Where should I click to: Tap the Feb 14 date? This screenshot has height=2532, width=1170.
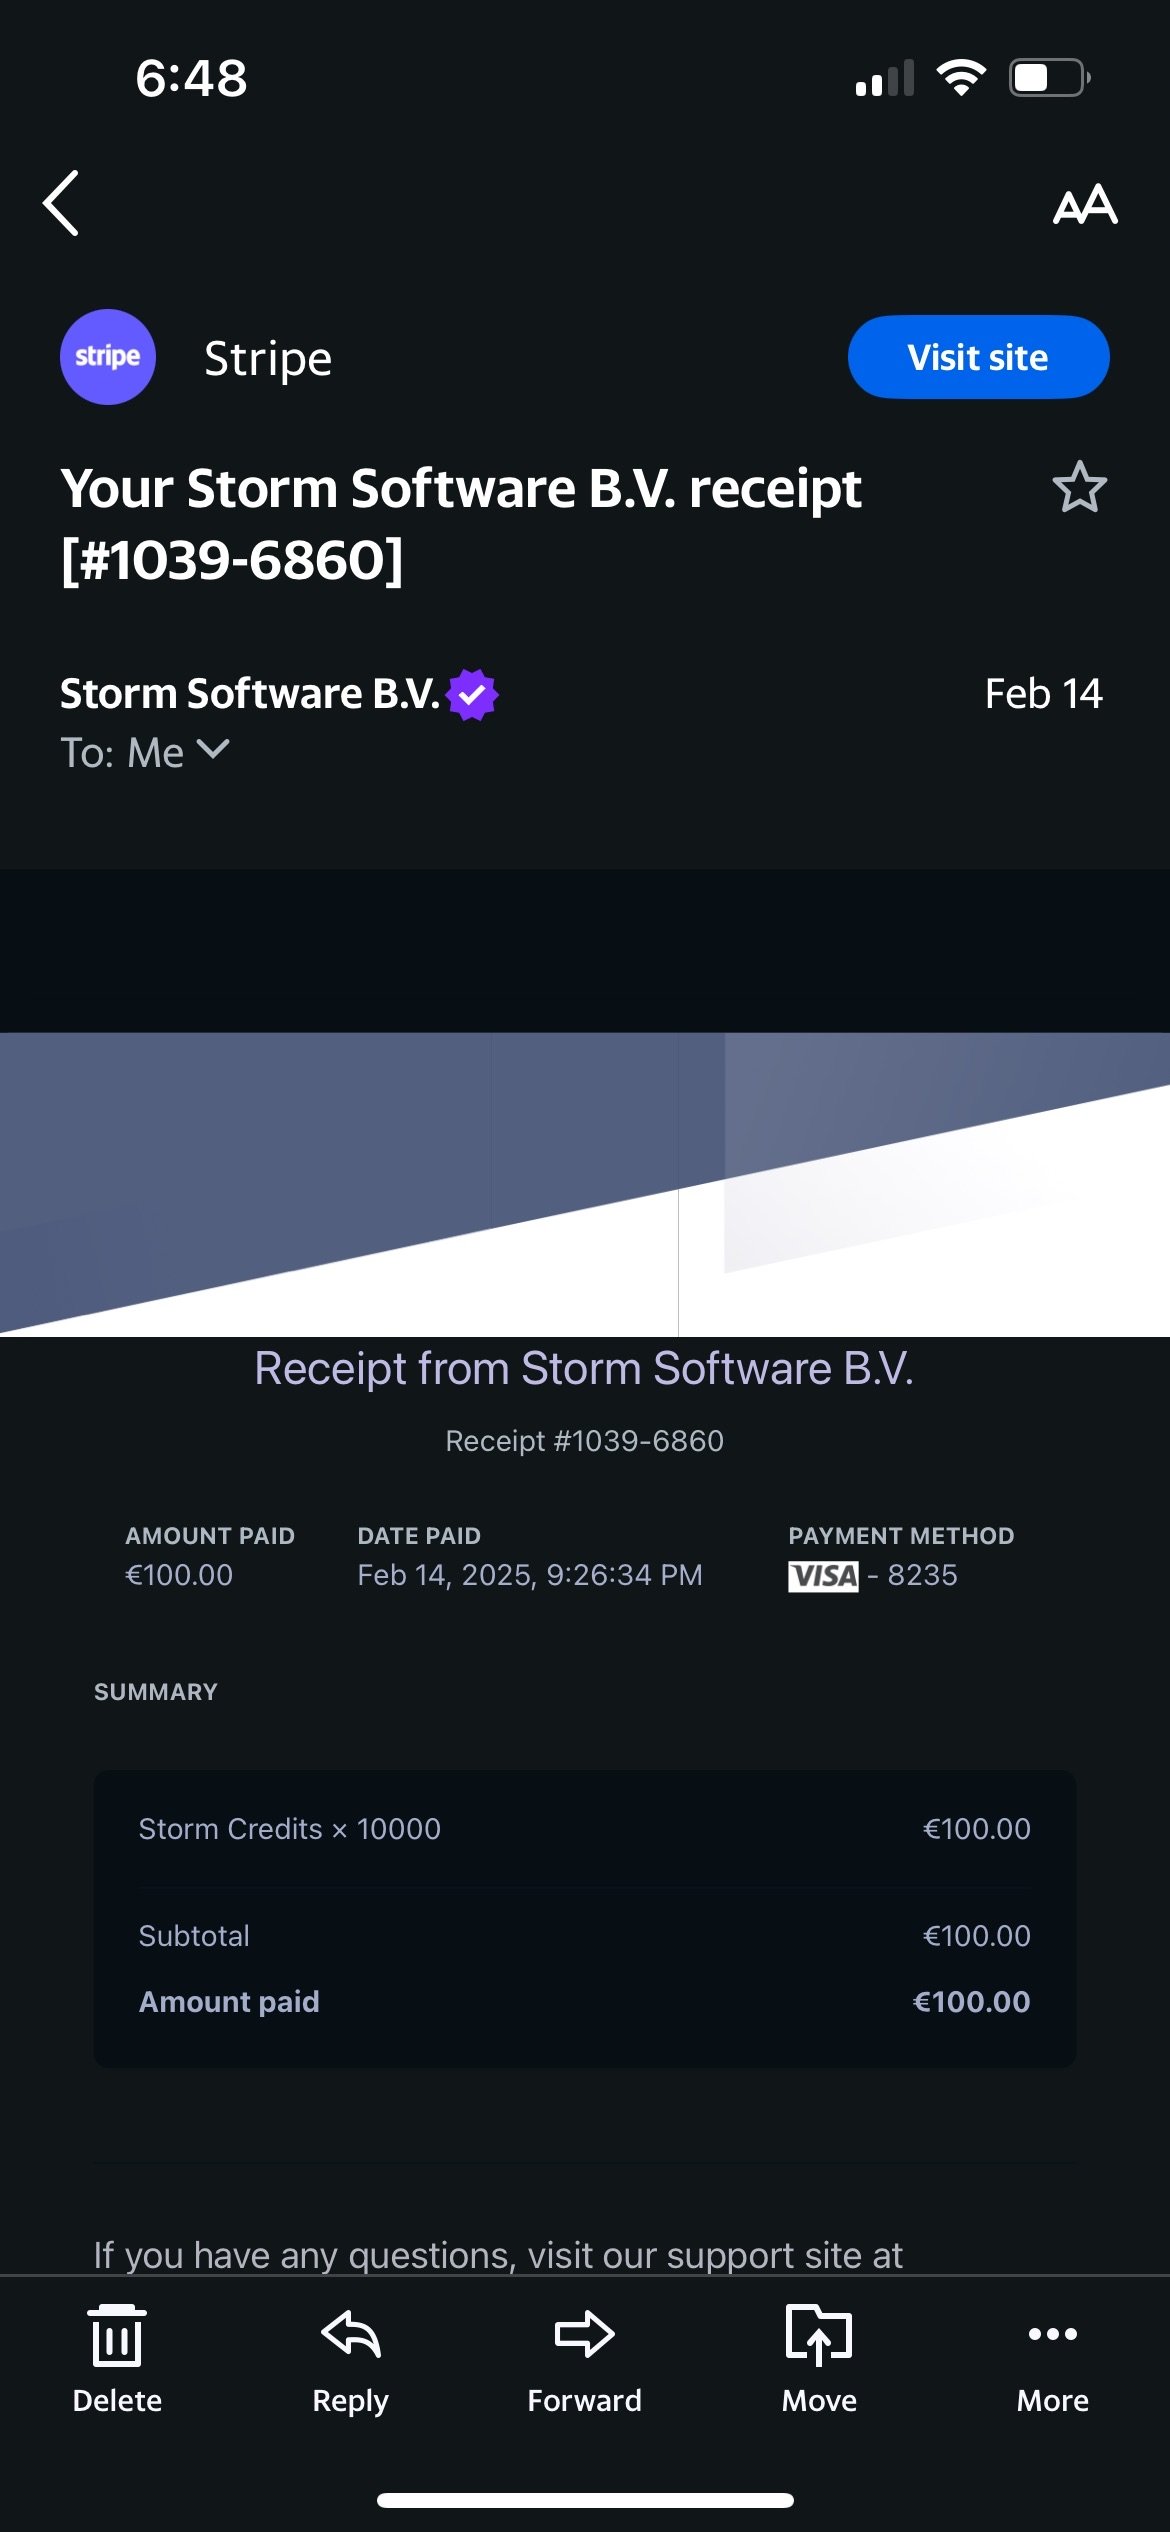[1043, 694]
